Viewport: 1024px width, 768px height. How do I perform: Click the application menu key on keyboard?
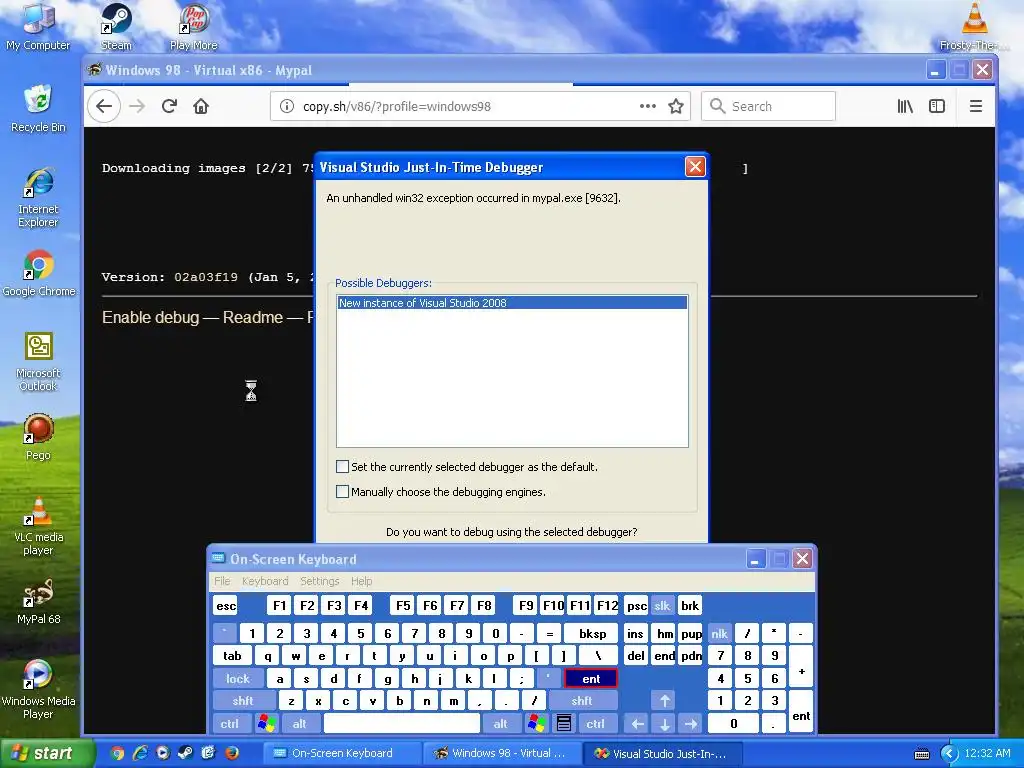(564, 724)
